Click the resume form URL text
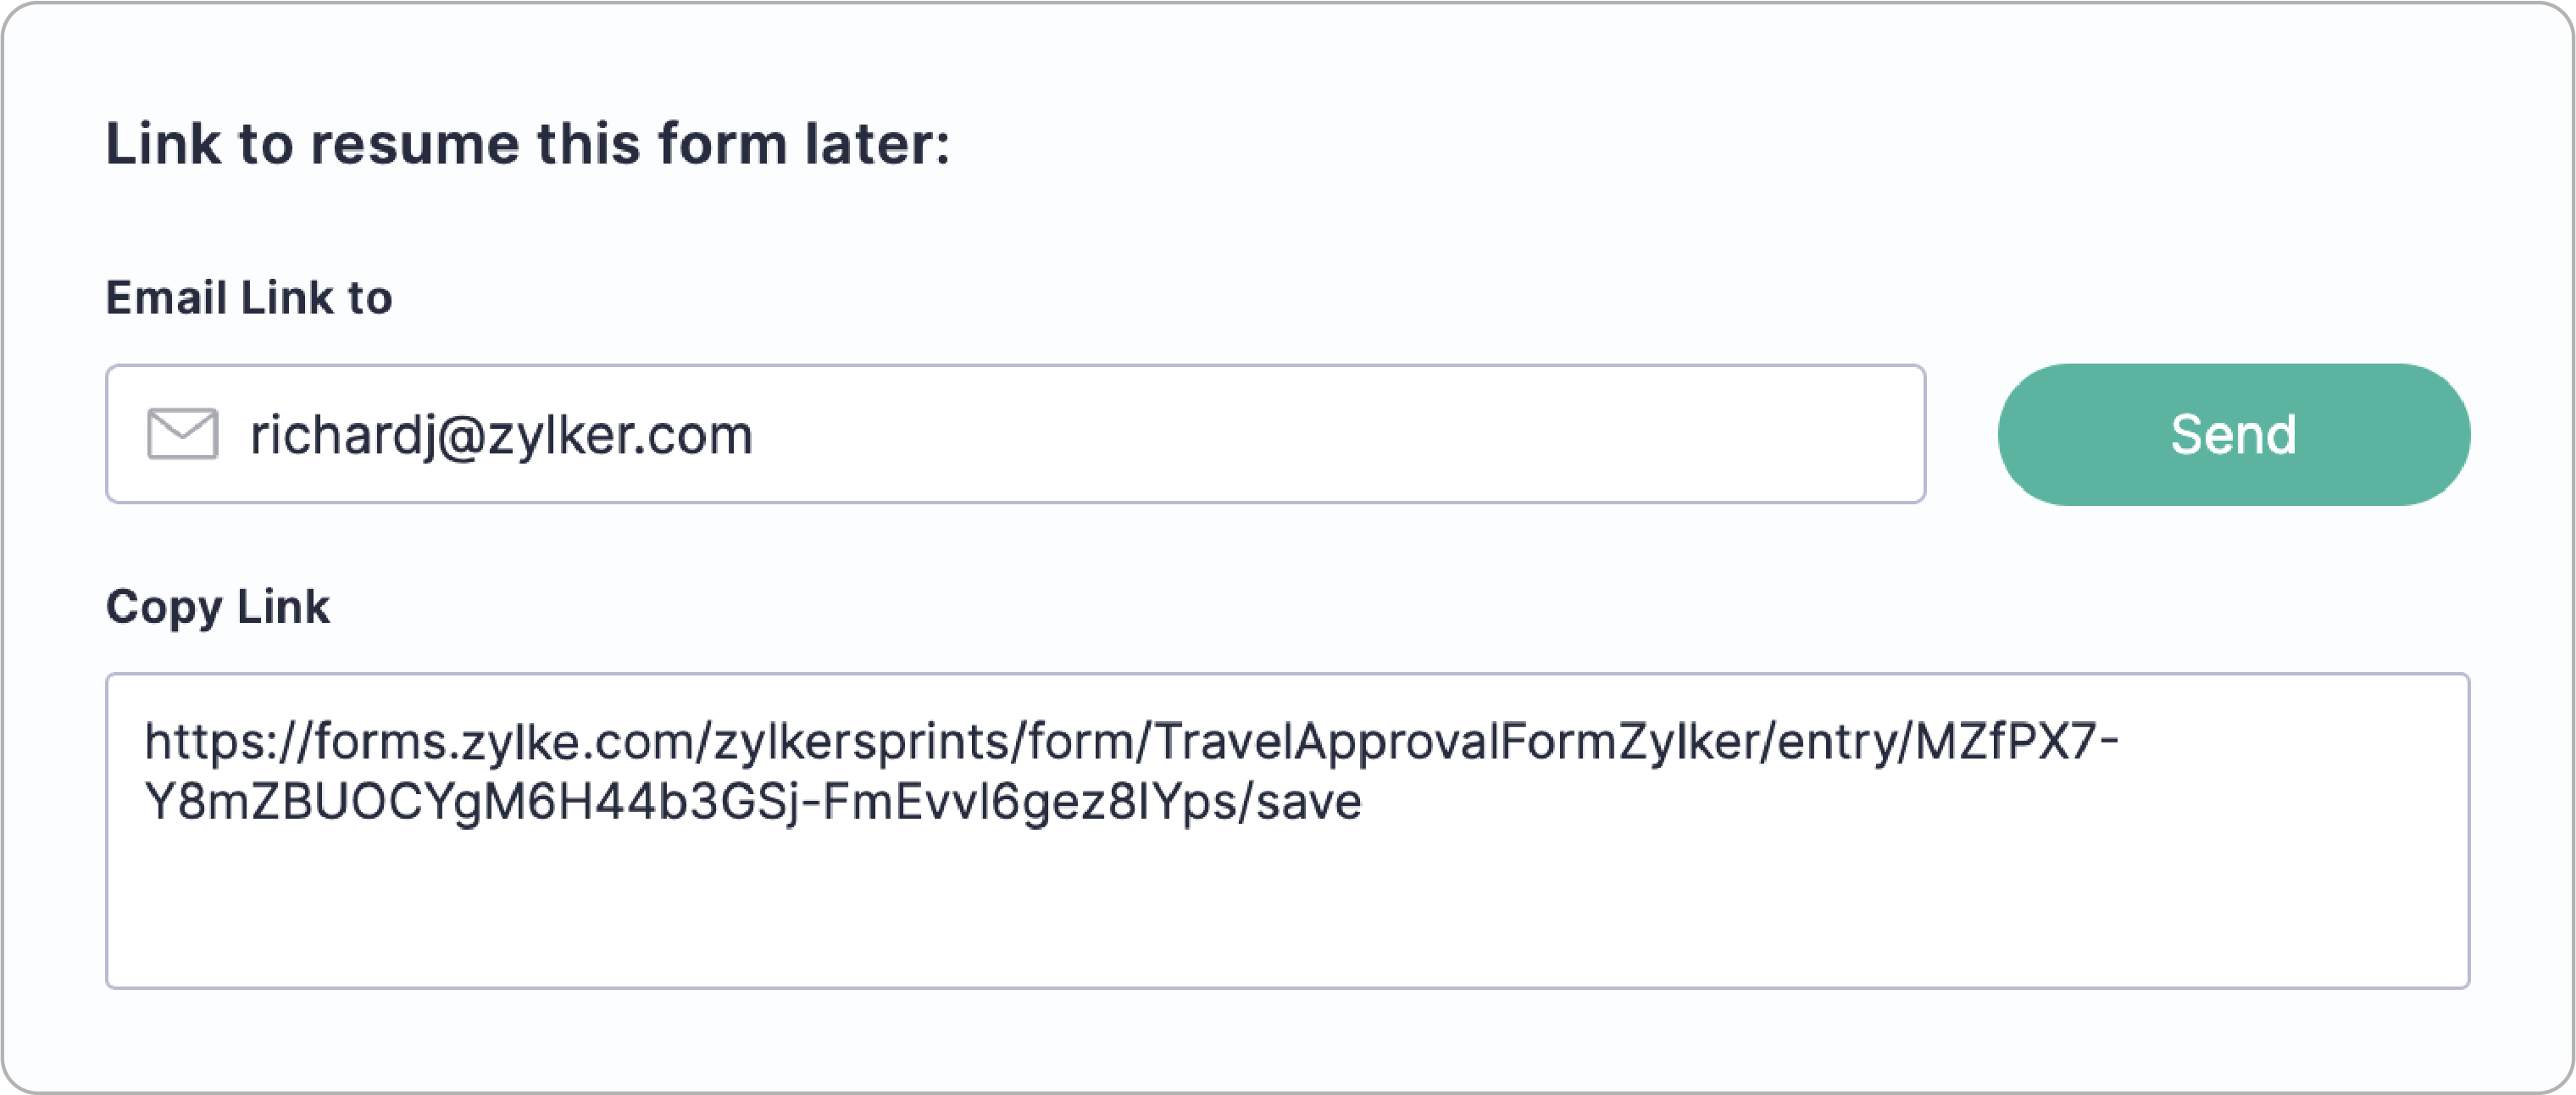Image resolution: width=2576 pixels, height=1095 pixels. (1130, 771)
